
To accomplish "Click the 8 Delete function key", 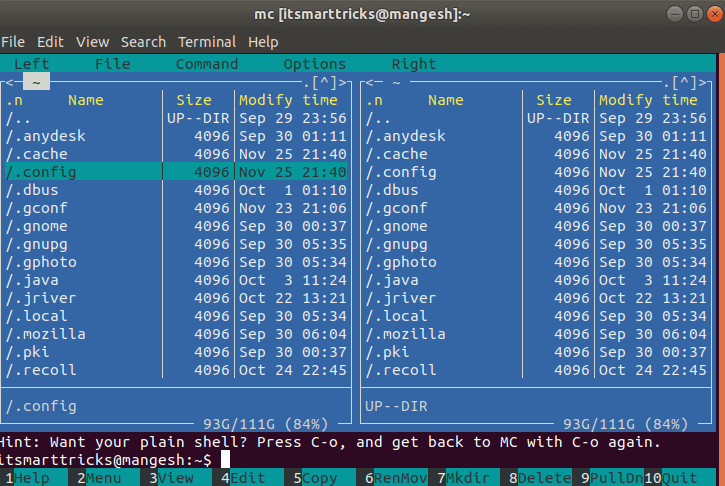I will 540,478.
